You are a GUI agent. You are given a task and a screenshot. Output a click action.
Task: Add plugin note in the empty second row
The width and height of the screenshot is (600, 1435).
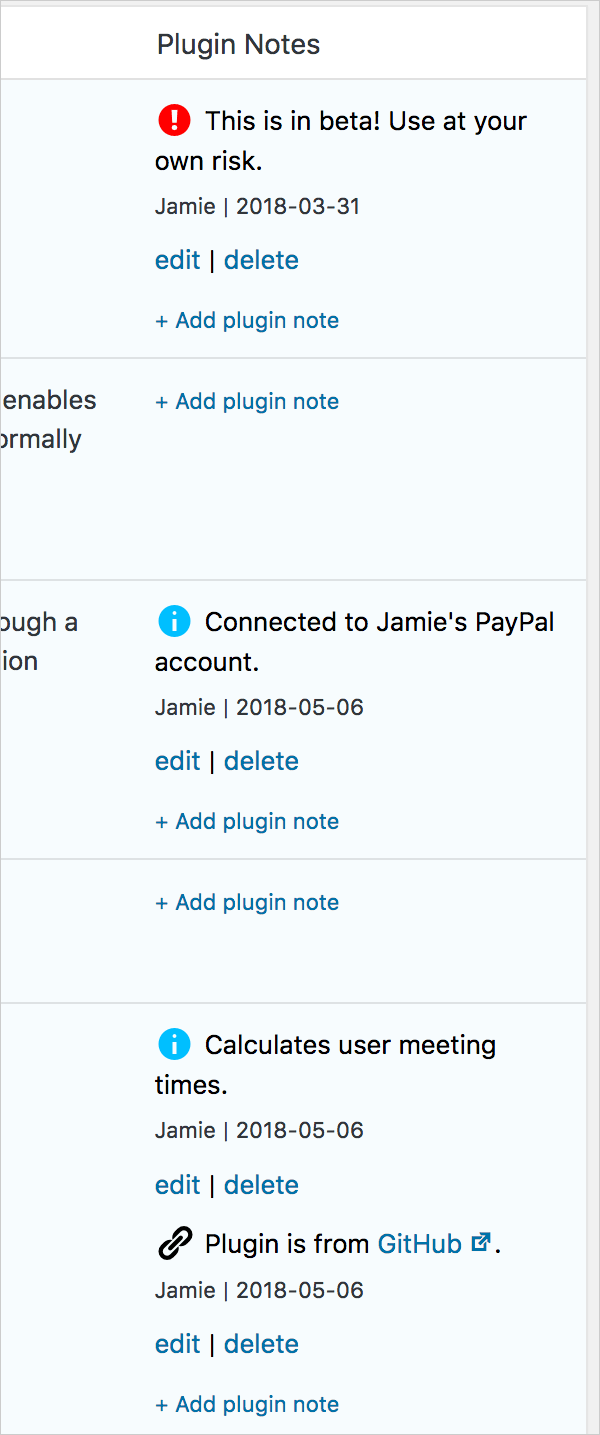point(247,402)
